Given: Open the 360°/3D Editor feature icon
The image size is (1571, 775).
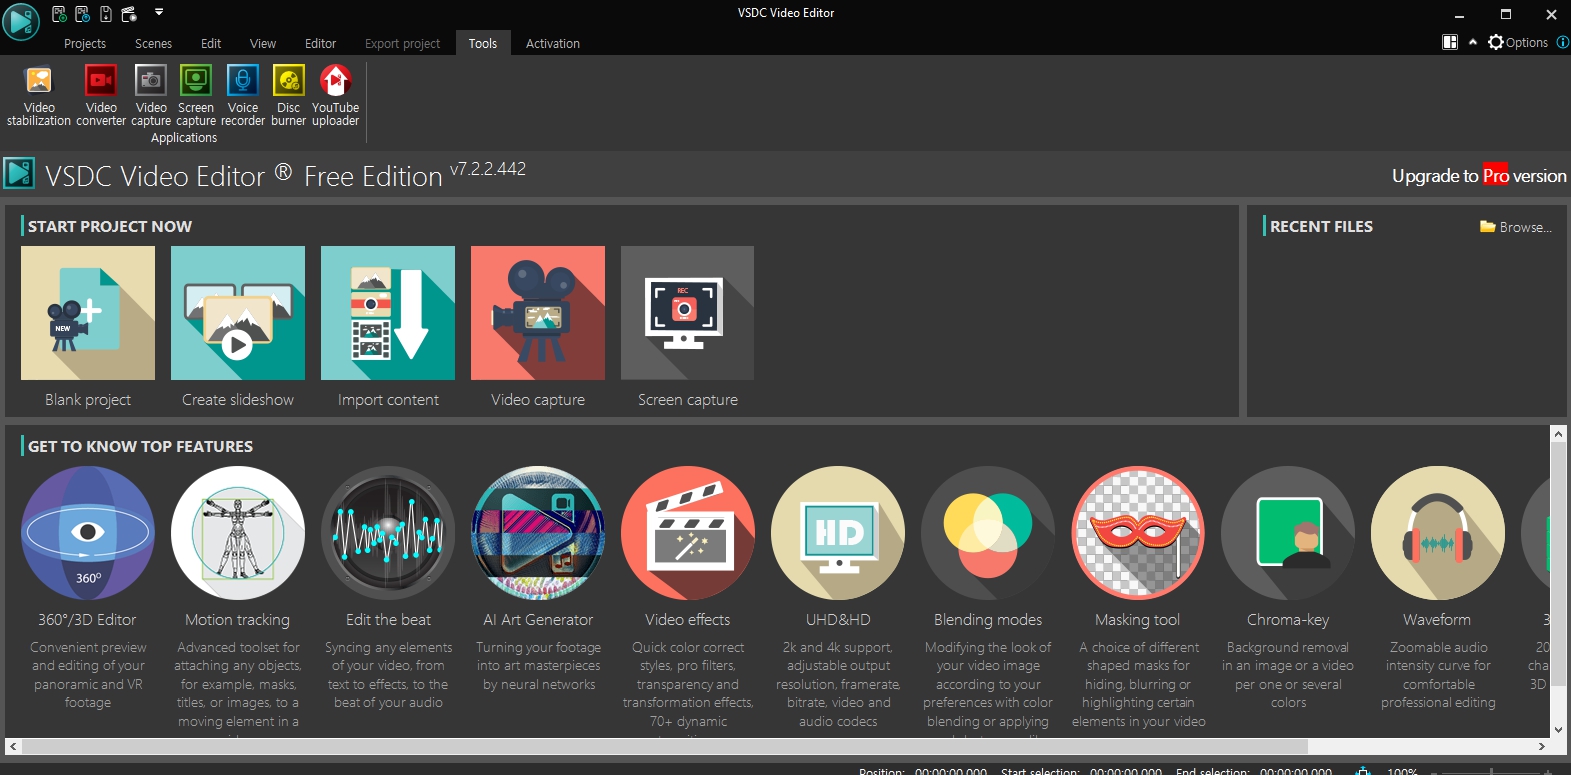Looking at the screenshot, I should pos(88,533).
